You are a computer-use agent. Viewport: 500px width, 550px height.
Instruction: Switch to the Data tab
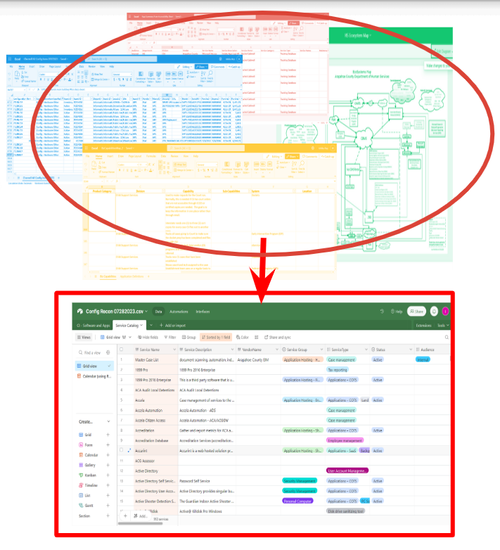tap(159, 311)
